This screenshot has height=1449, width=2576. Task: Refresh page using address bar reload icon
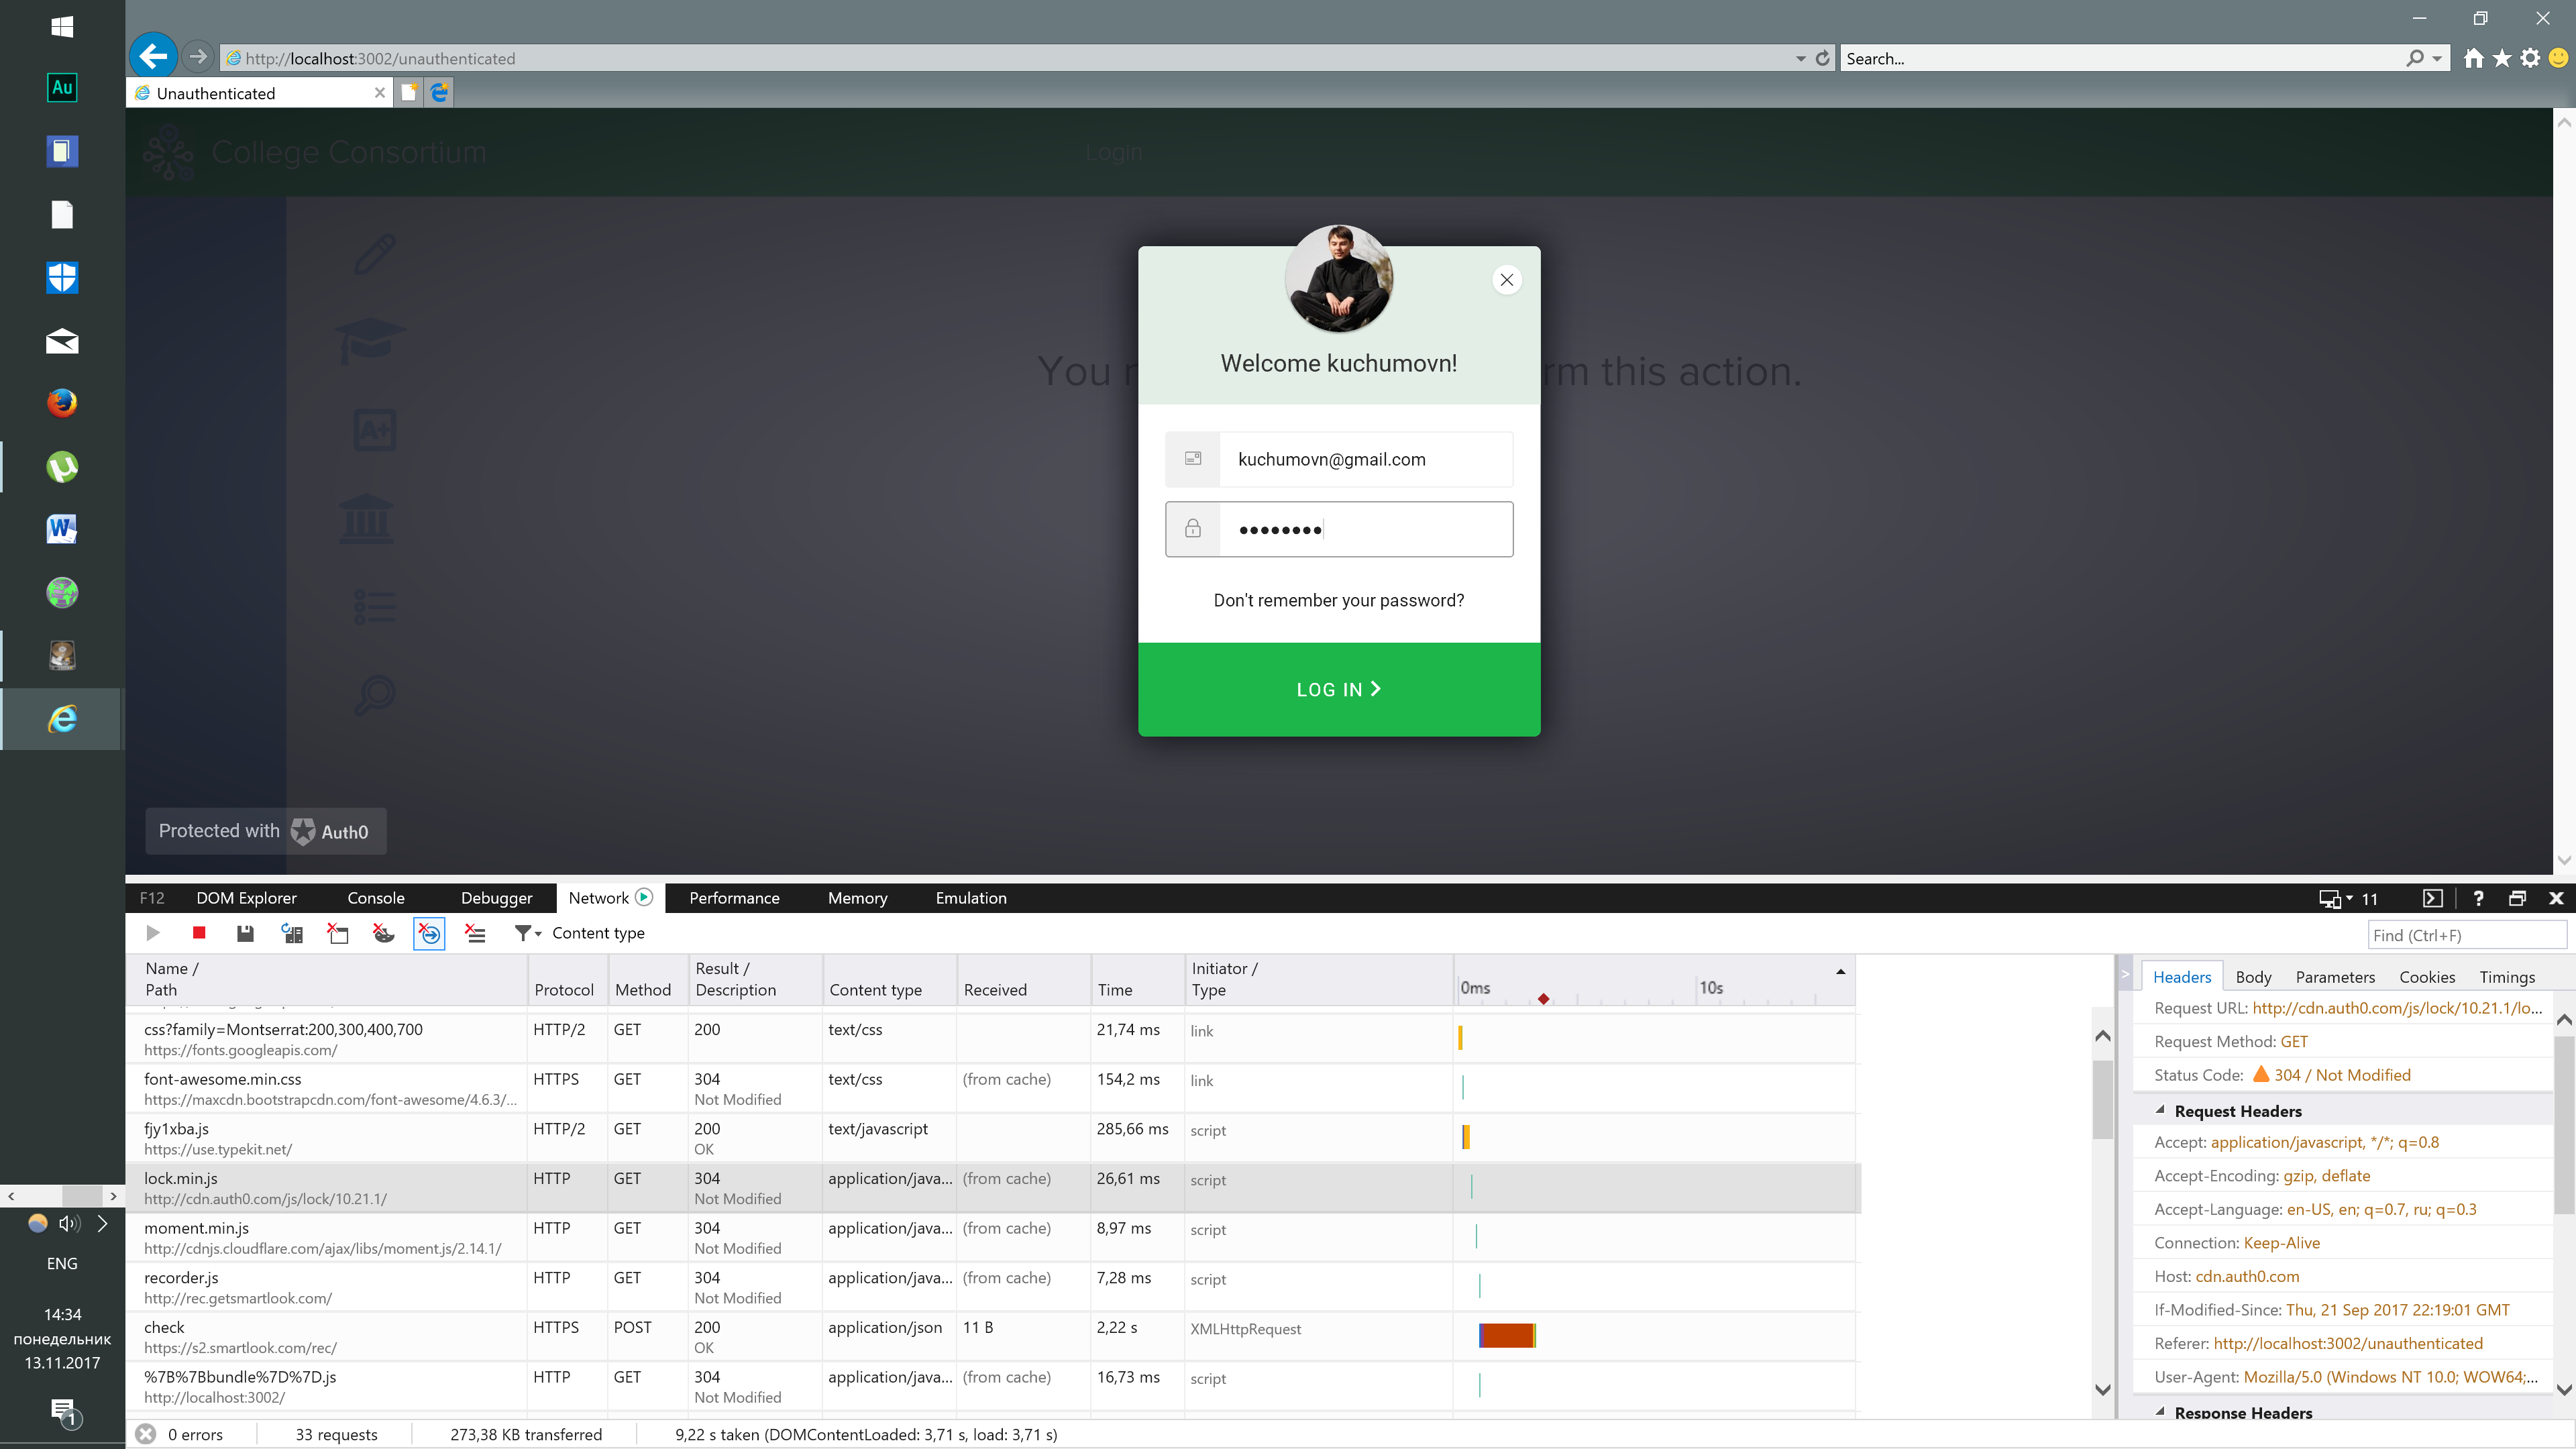click(1823, 58)
